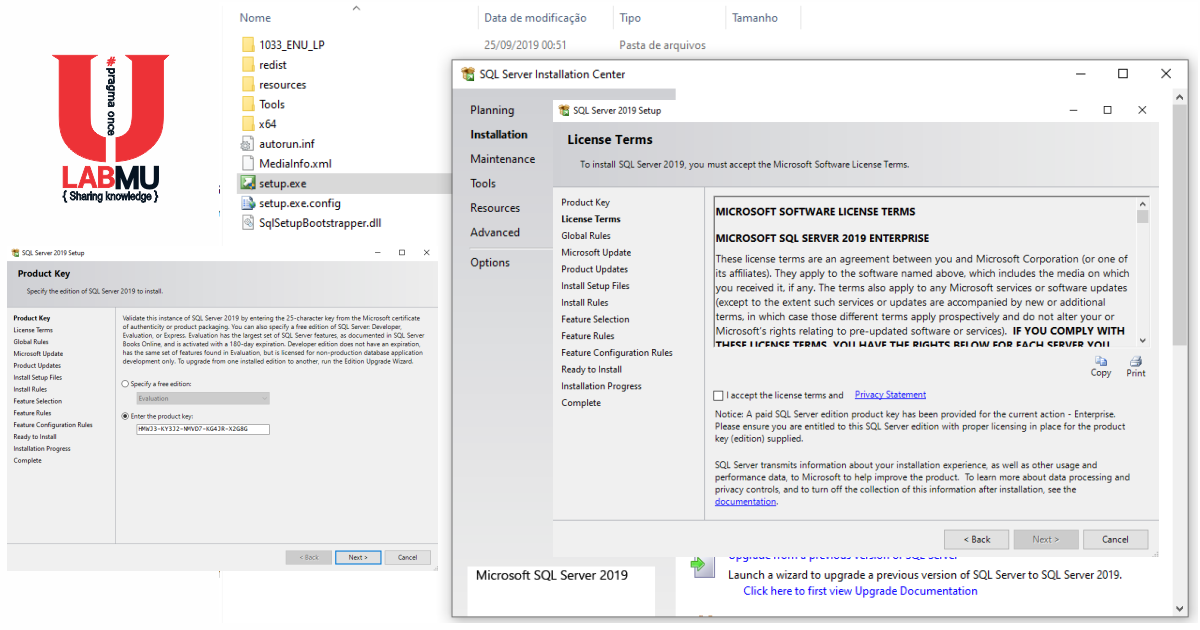Image resolution: width=1200 pixels, height=630 pixels.
Task: Click 'Feature Rules' step in License Terms window
Action: pos(588,336)
